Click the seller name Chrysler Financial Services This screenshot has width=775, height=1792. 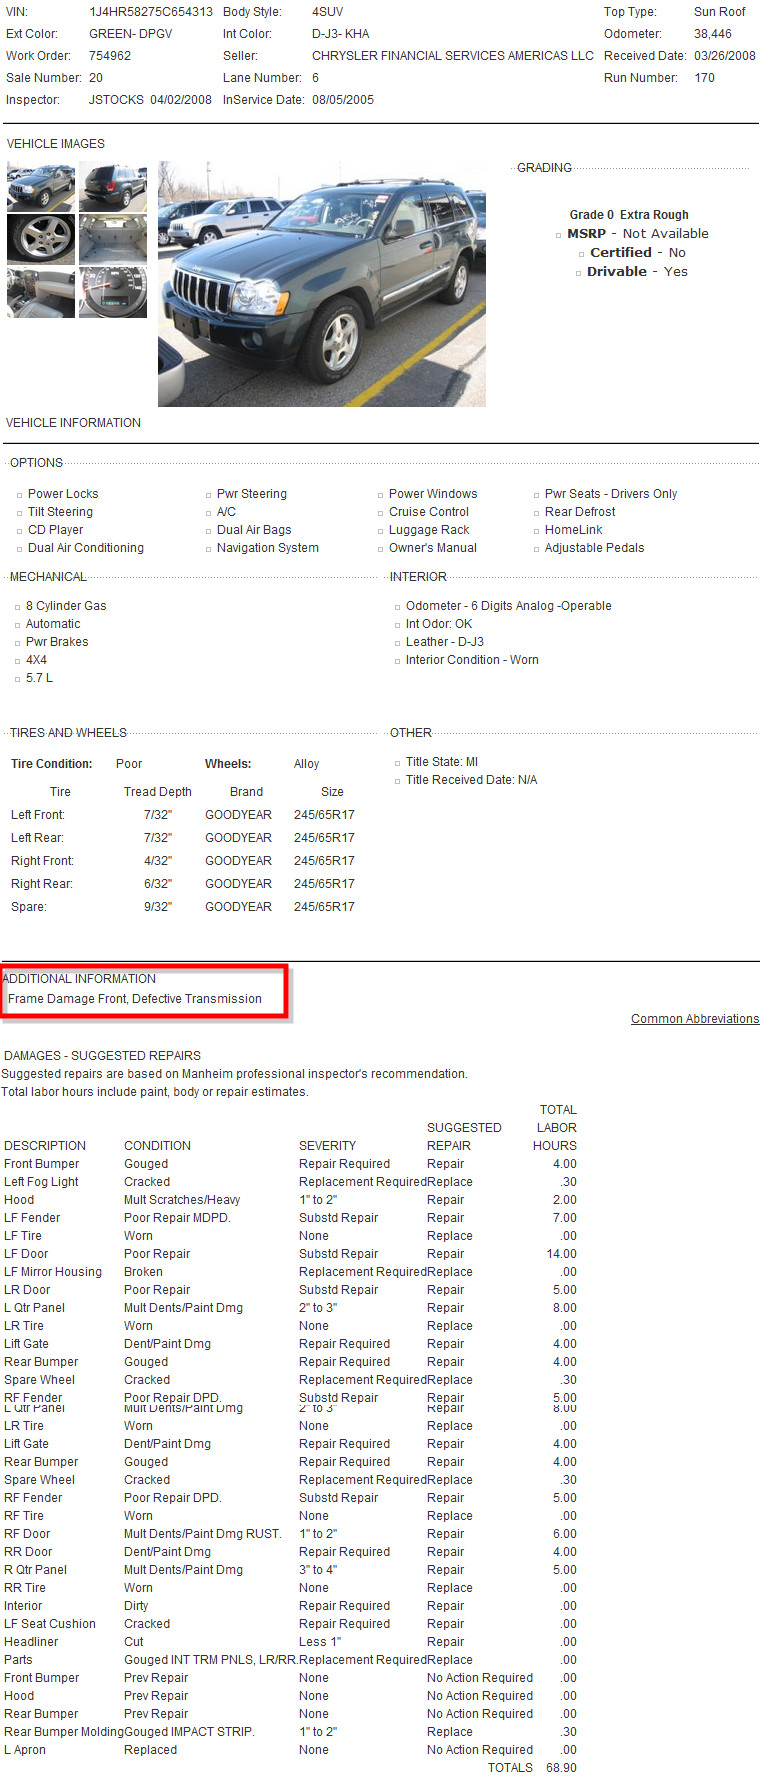tap(453, 56)
